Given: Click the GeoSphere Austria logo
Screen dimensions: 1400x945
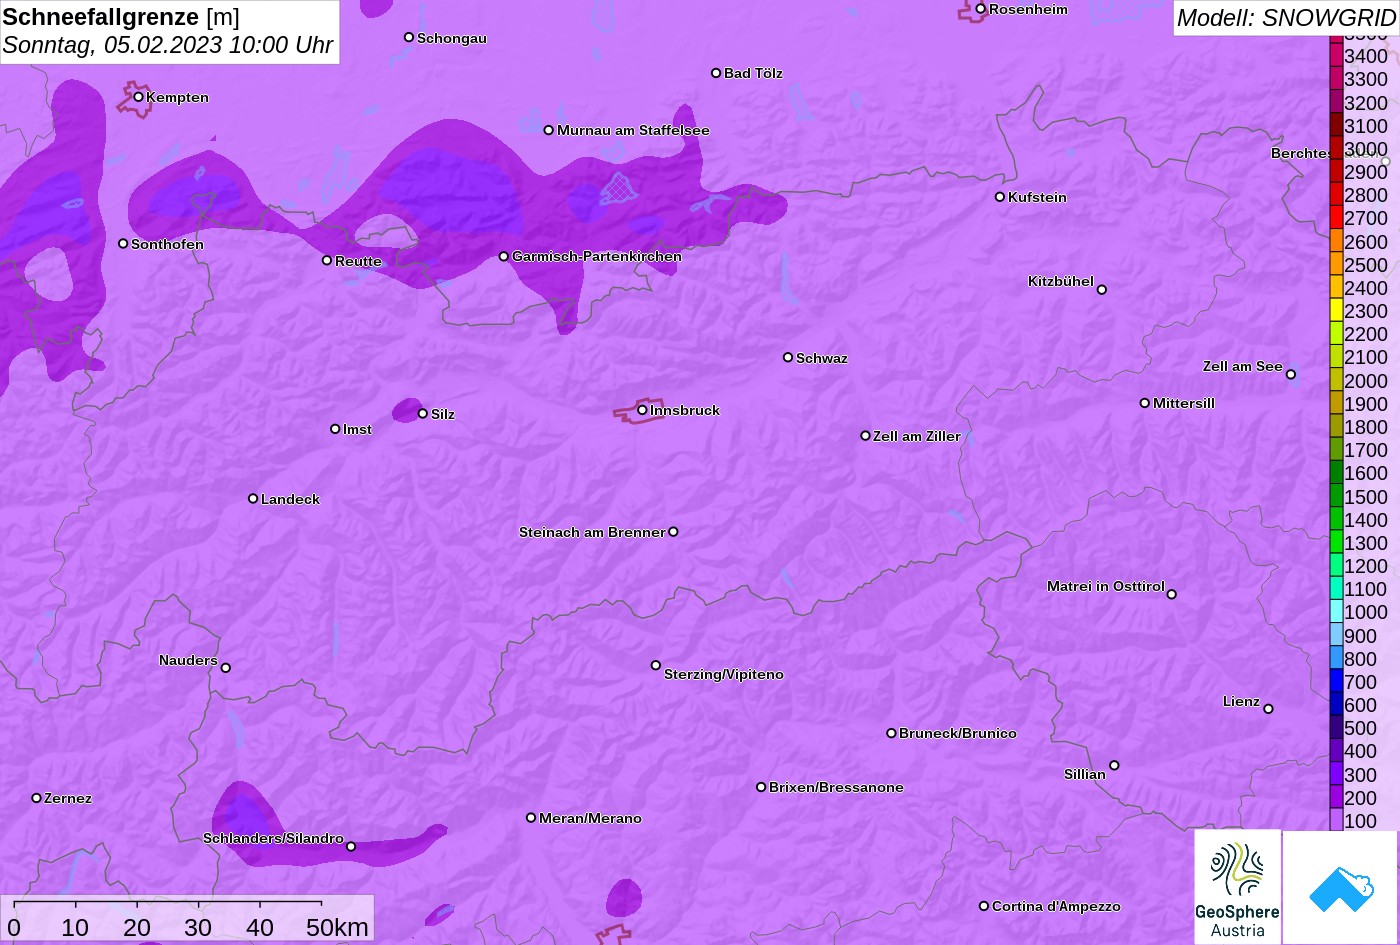Looking at the screenshot, I should pyautogui.click(x=1237, y=887).
